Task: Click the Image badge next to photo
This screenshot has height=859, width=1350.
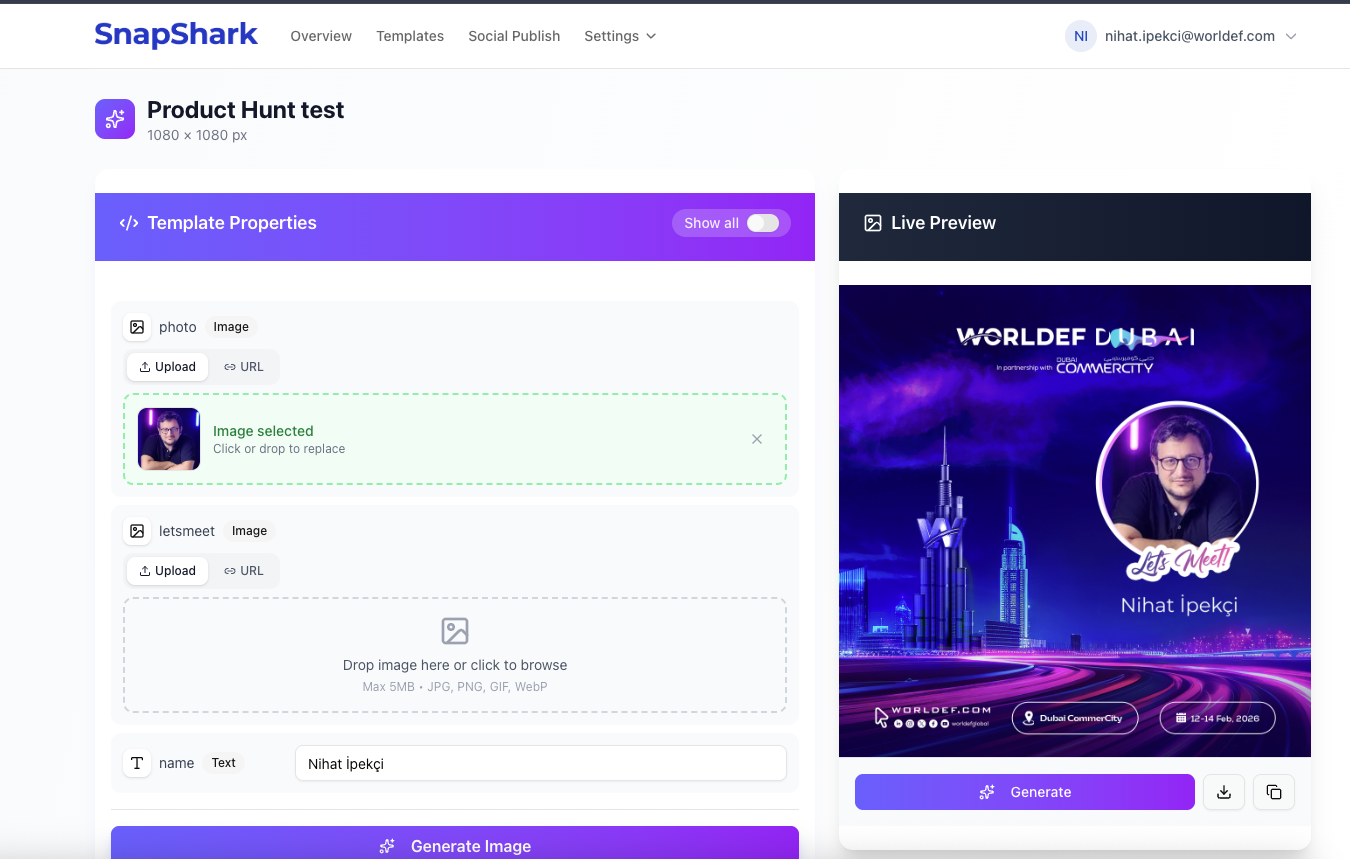Action: tap(231, 327)
